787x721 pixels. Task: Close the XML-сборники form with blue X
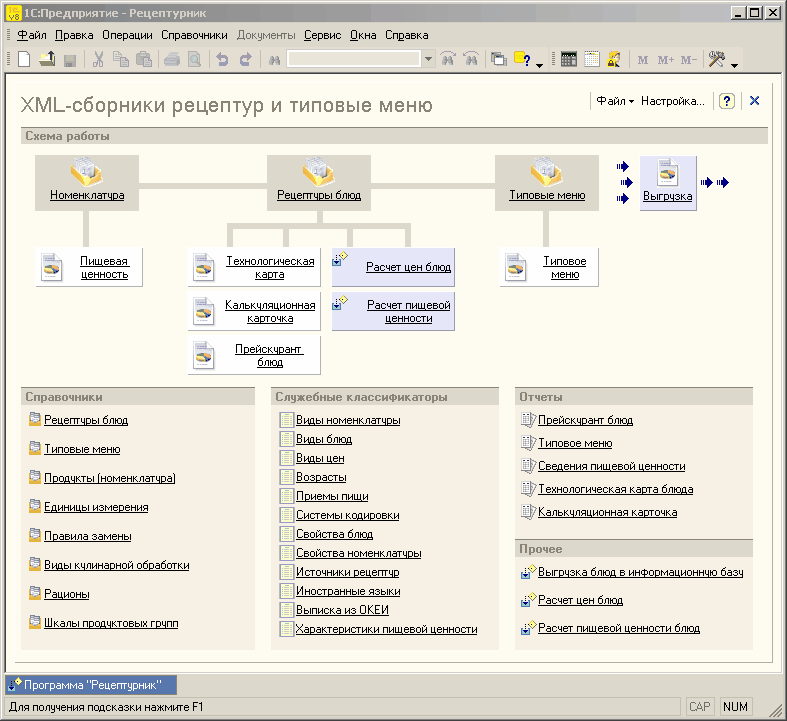click(754, 101)
